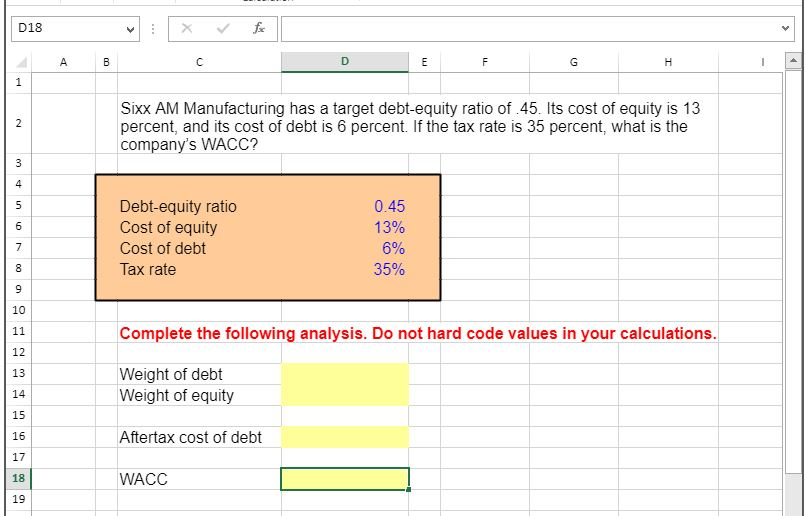Select the yellow Aftertax cost of debt cell
Screen dimensions: 805x516
345,437
